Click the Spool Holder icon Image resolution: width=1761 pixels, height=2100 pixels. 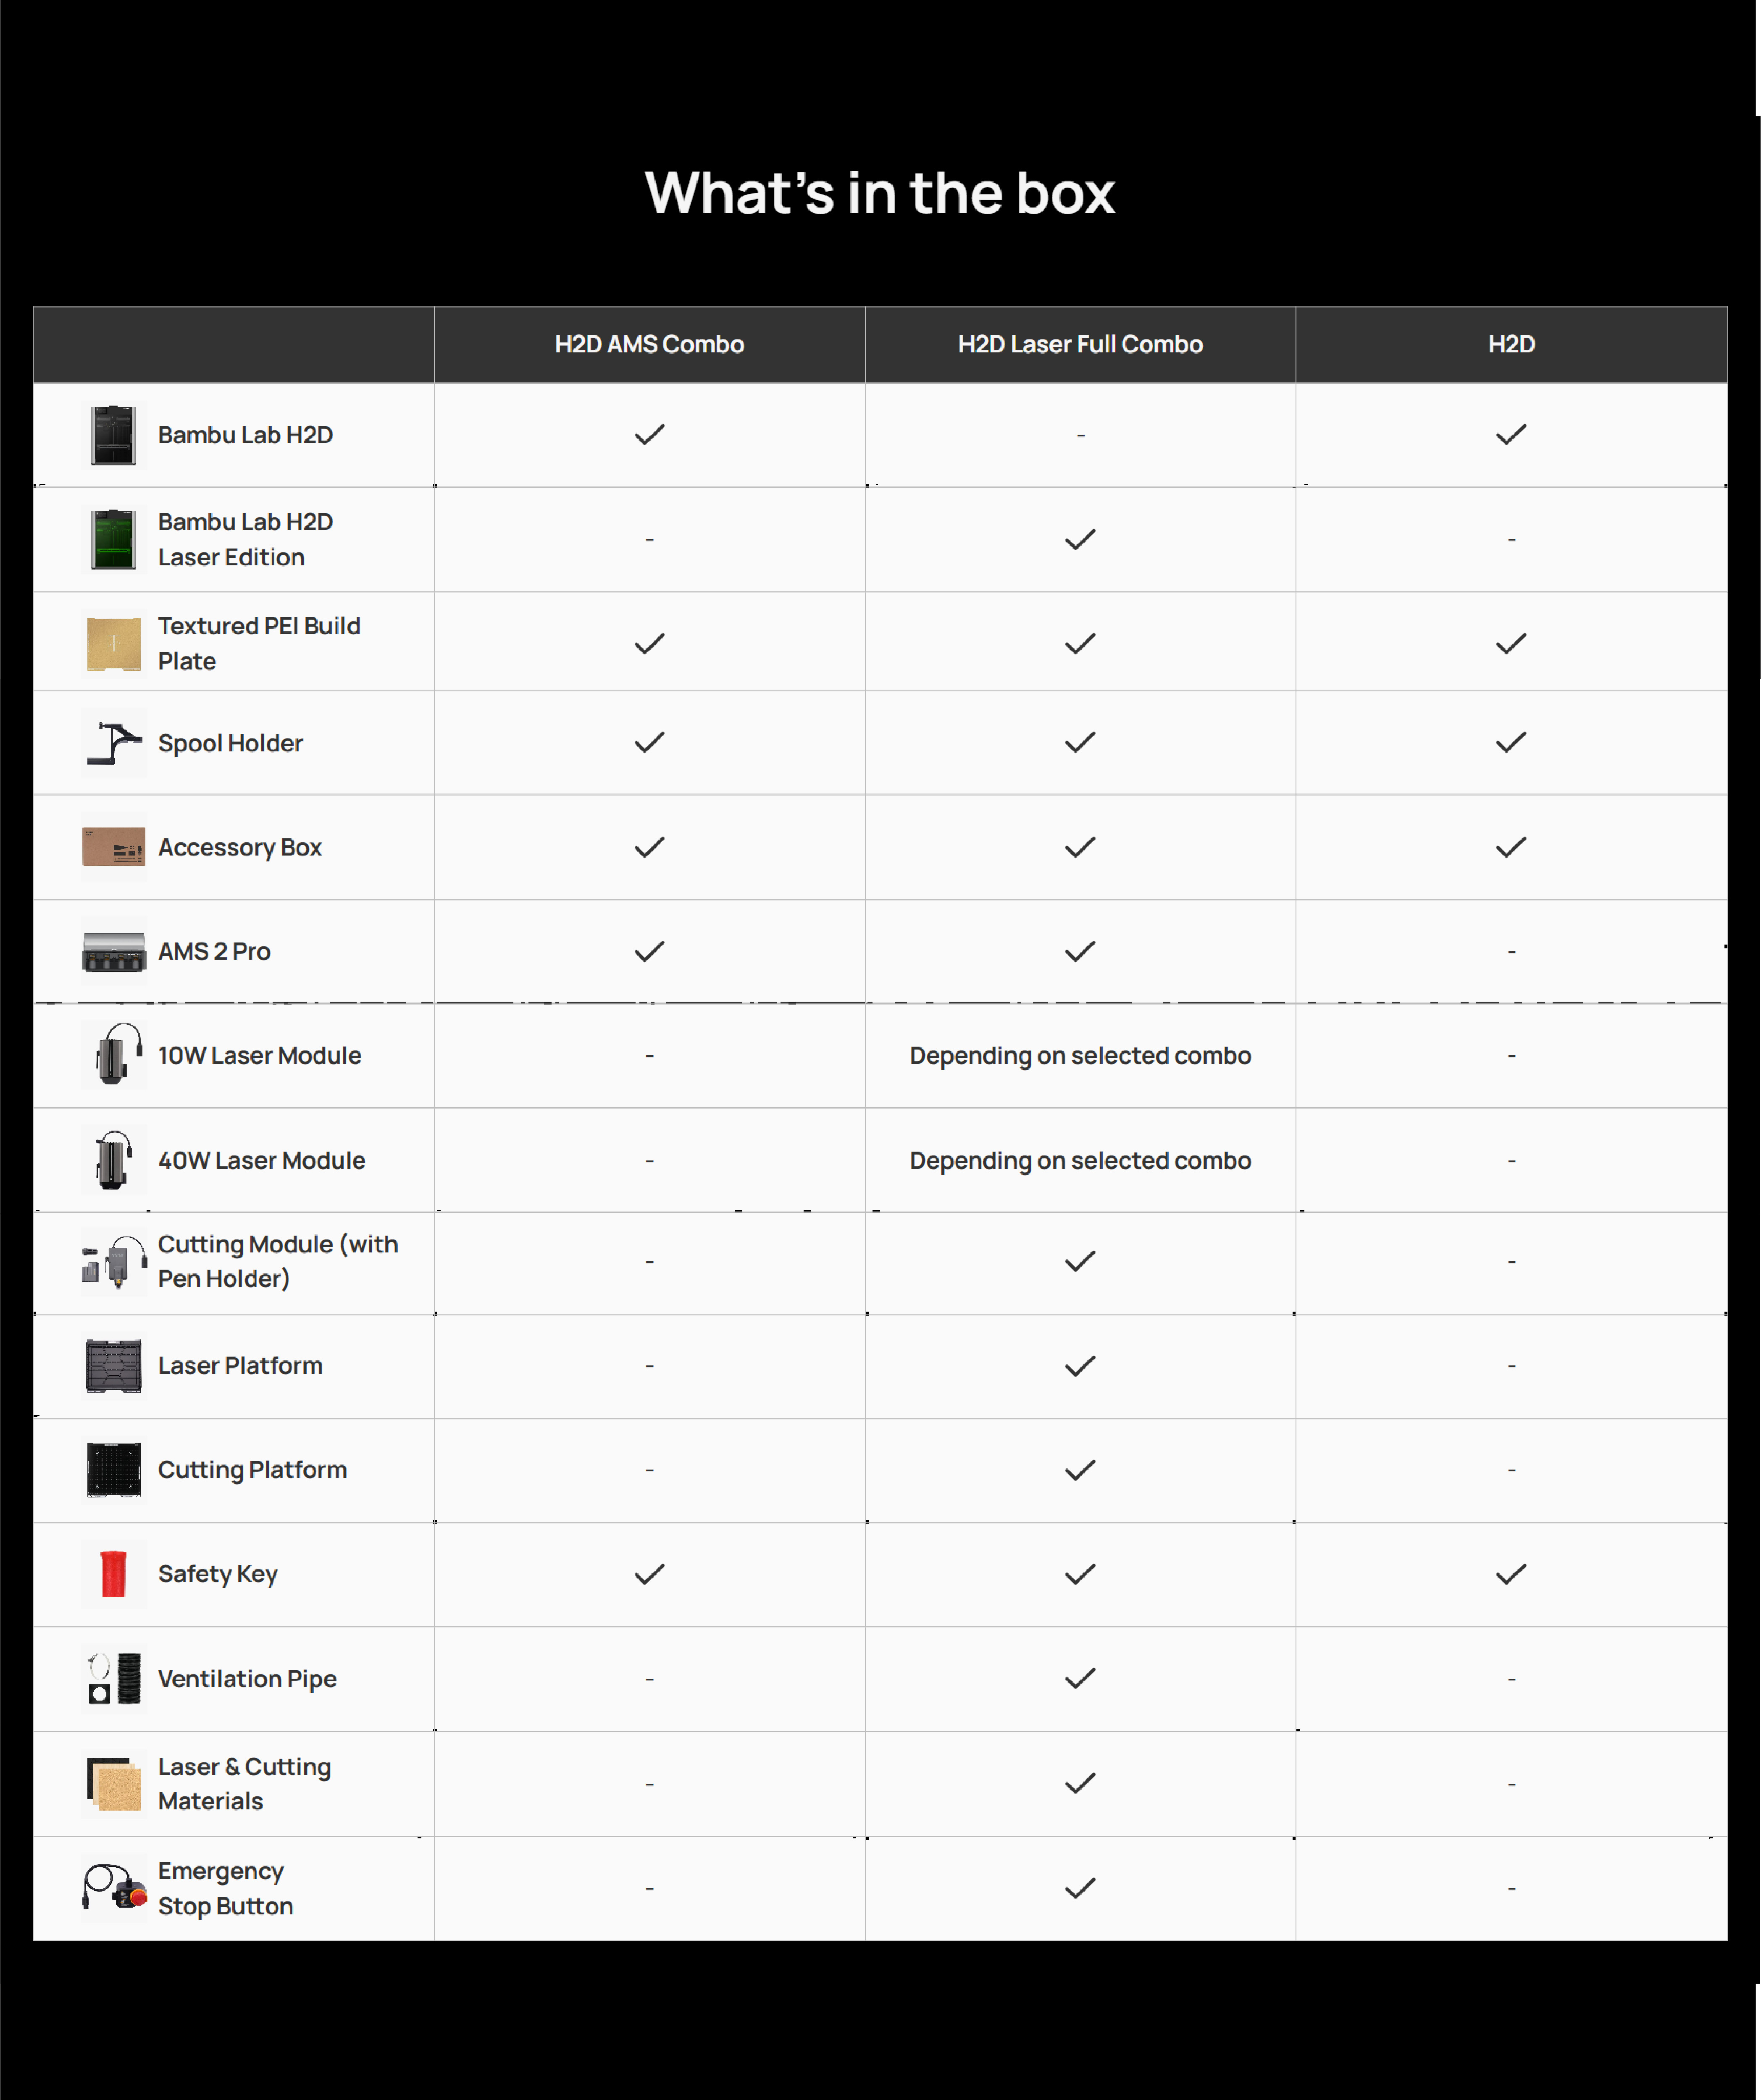pos(113,743)
